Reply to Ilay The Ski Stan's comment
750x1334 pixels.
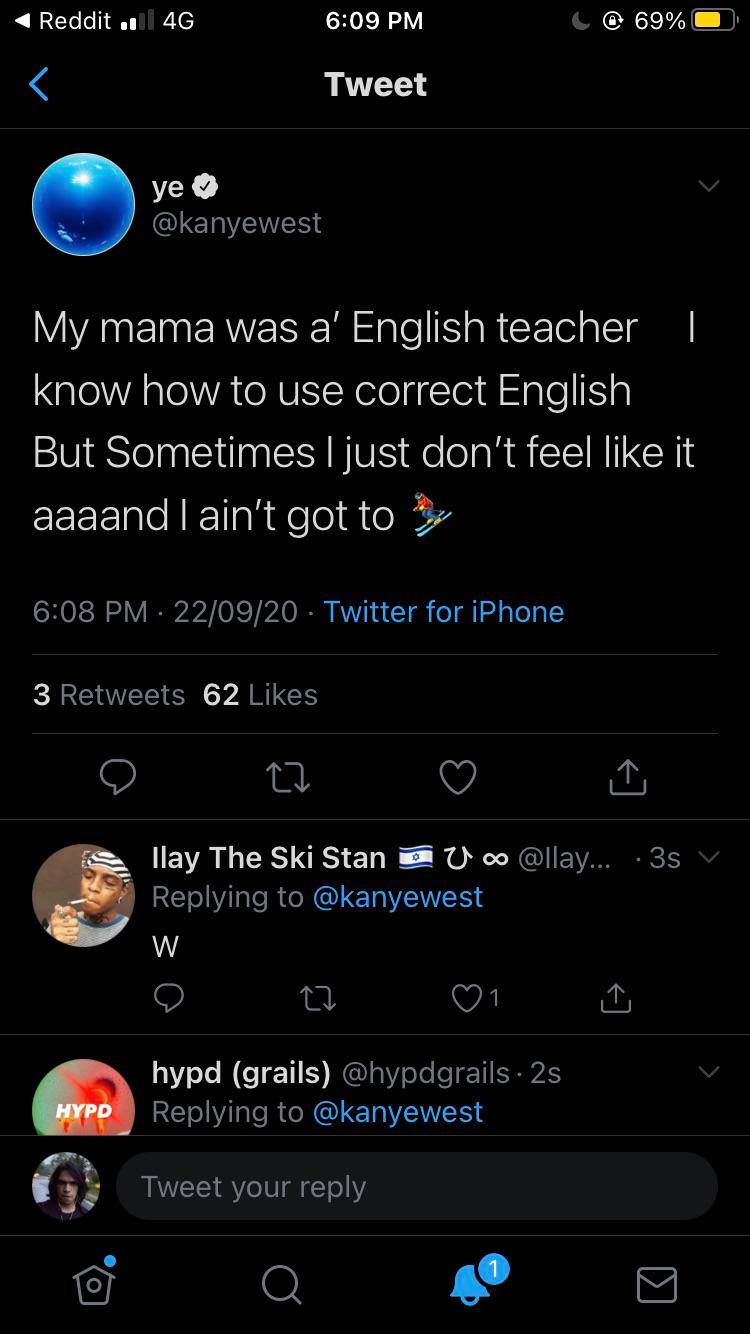pos(168,997)
